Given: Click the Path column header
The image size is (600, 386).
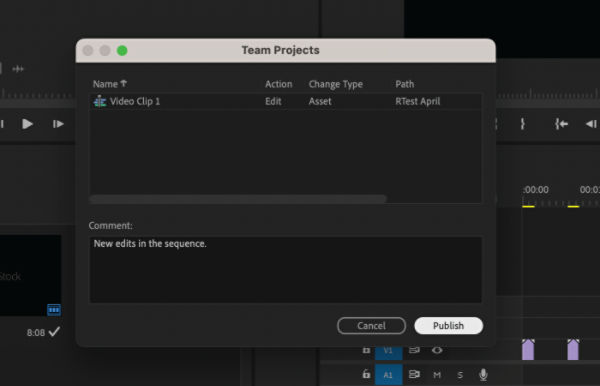Looking at the screenshot, I should click(404, 84).
